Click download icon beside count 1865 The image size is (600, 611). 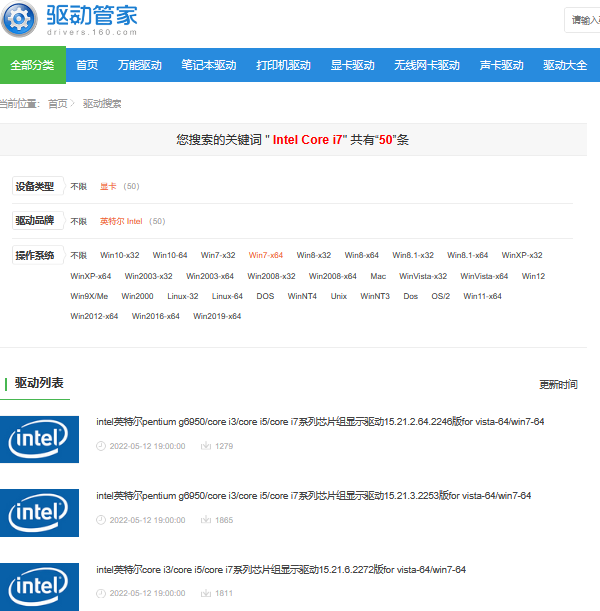[206, 520]
